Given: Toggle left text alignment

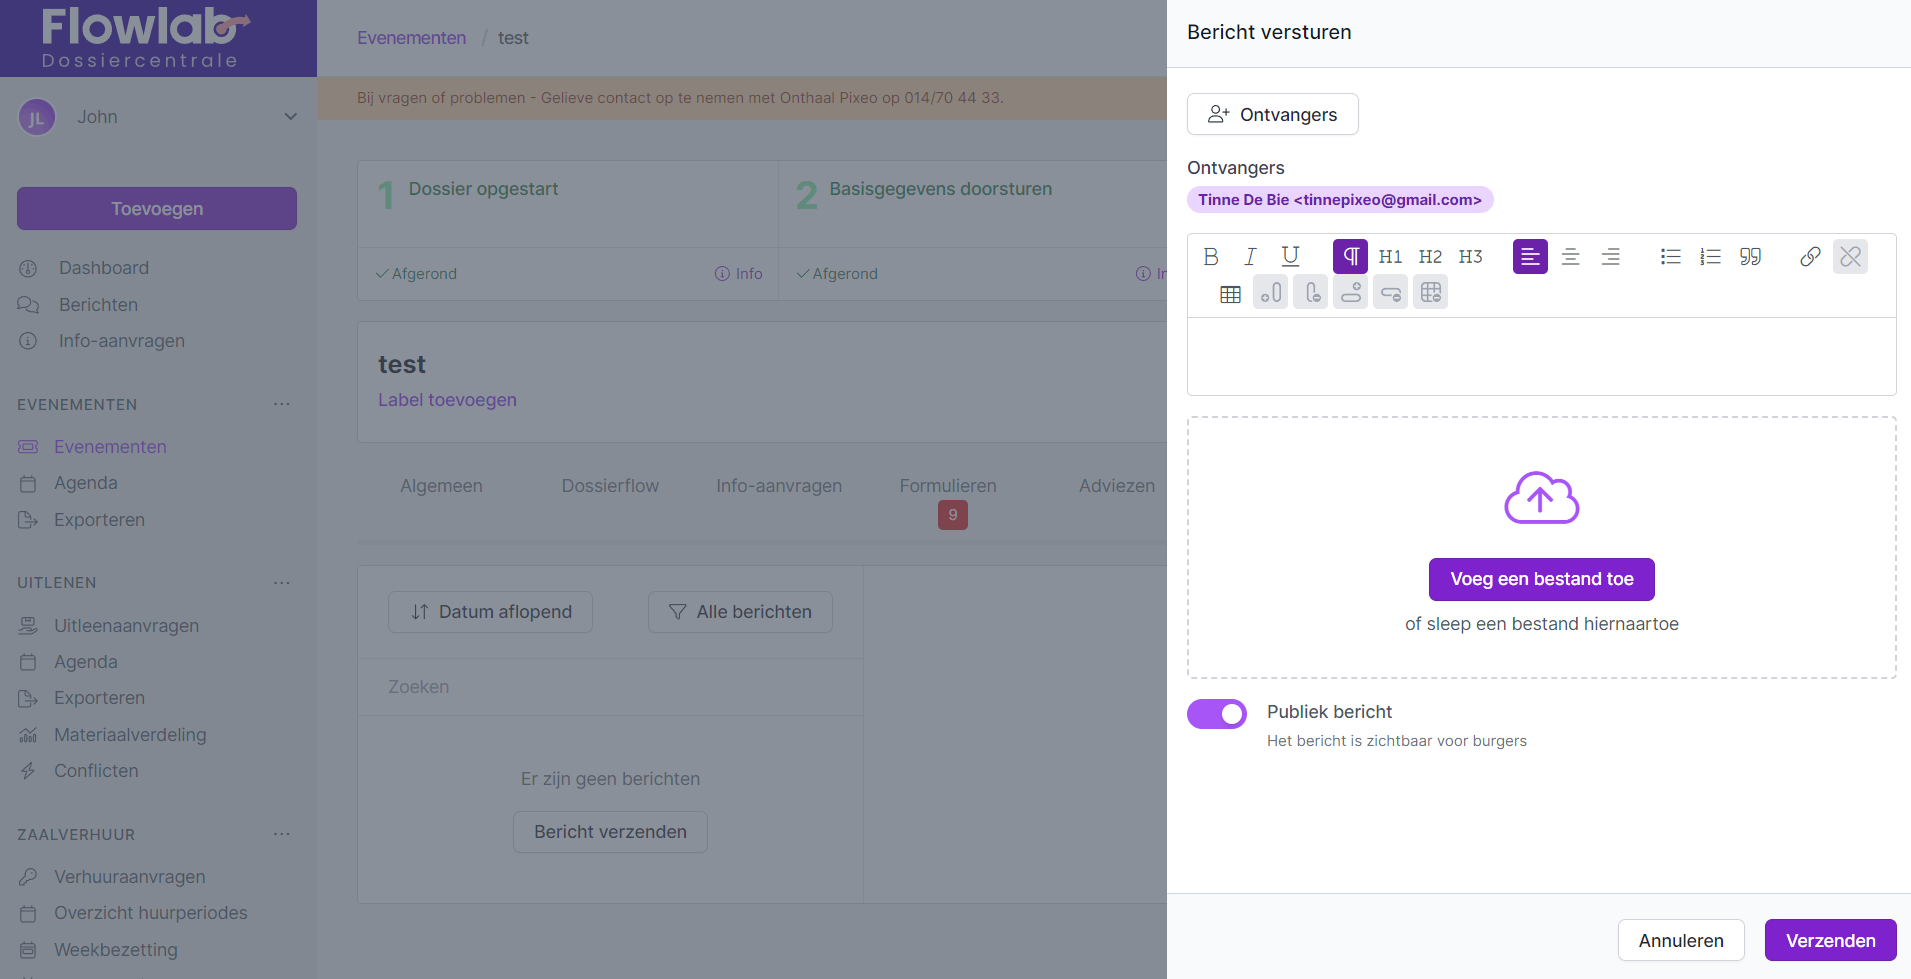Looking at the screenshot, I should pos(1530,257).
